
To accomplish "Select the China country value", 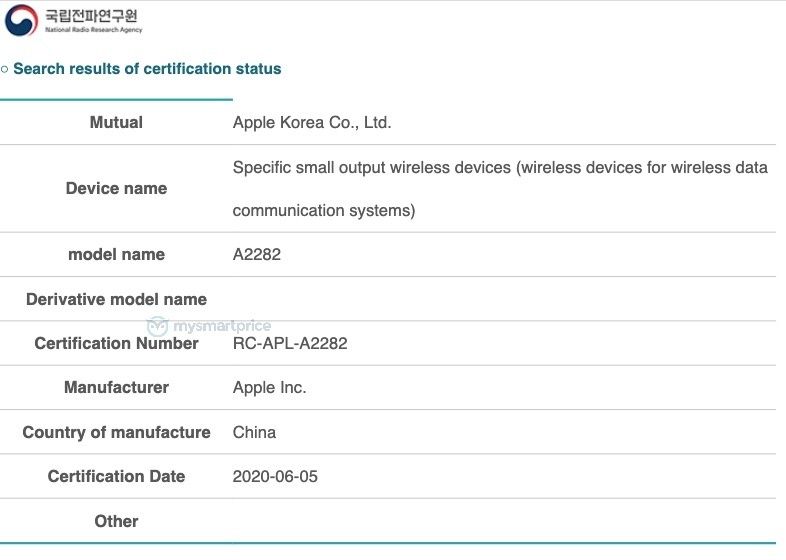I will tap(254, 432).
